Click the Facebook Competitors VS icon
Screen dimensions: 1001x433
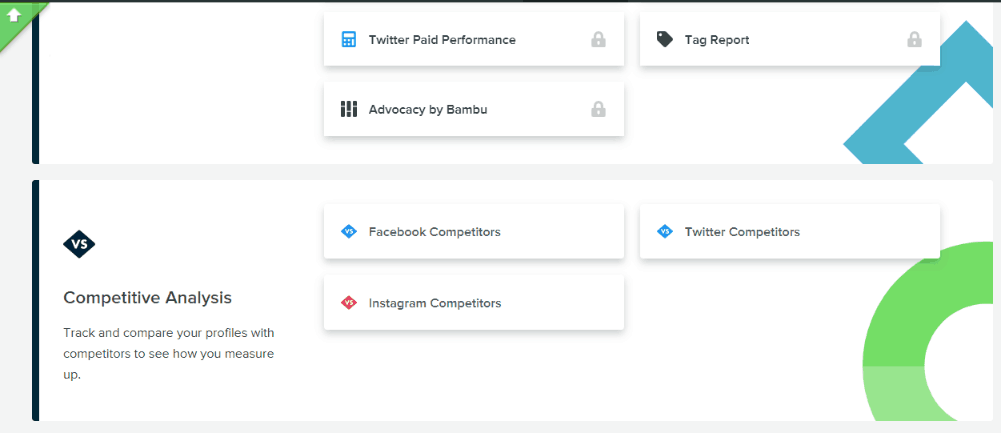point(349,231)
